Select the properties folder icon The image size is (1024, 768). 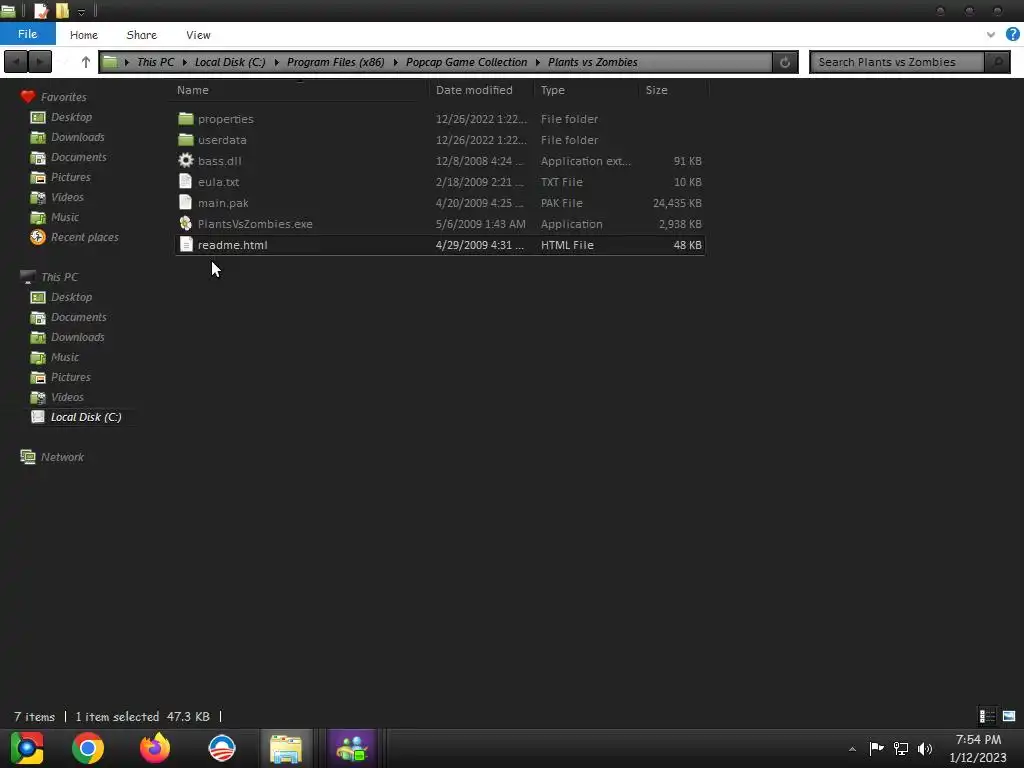pyautogui.click(x=186, y=118)
